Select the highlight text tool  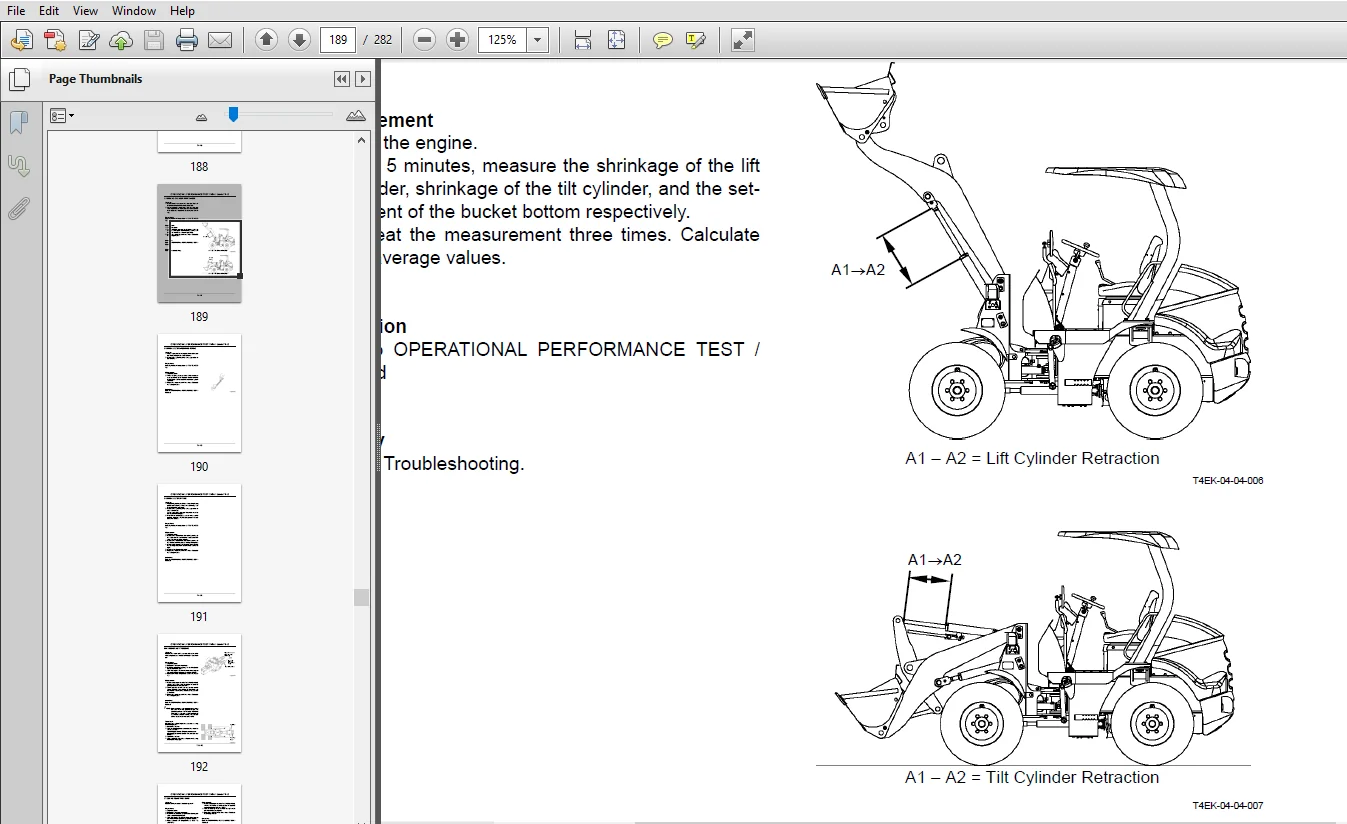pos(696,40)
